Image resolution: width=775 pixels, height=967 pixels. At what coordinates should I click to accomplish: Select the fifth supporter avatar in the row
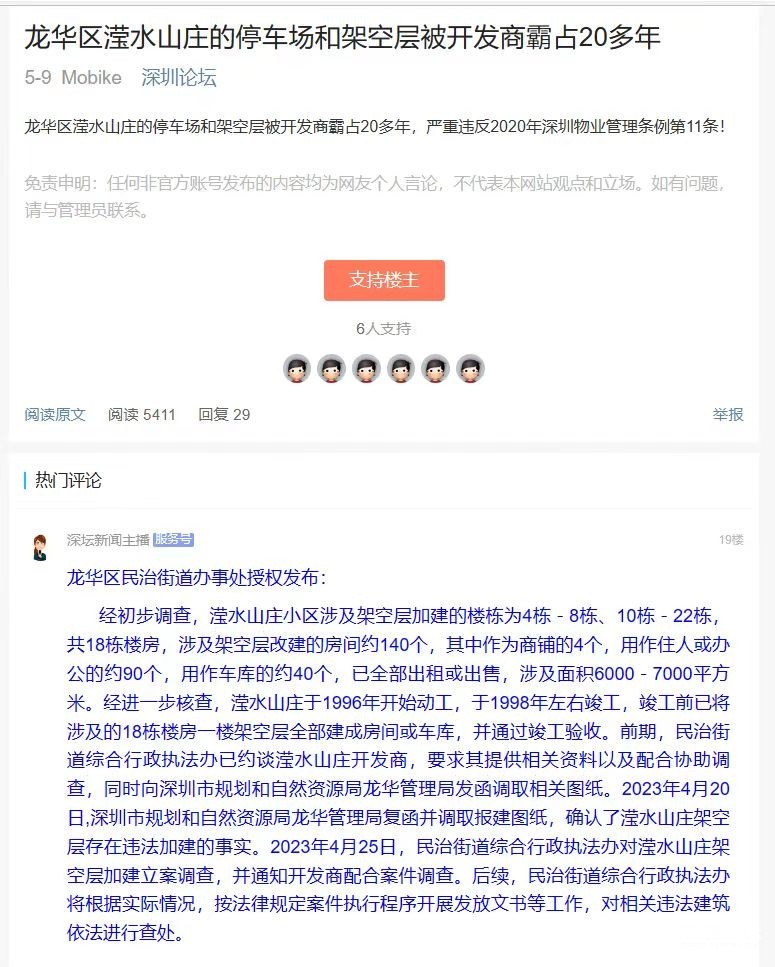pyautogui.click(x=435, y=369)
